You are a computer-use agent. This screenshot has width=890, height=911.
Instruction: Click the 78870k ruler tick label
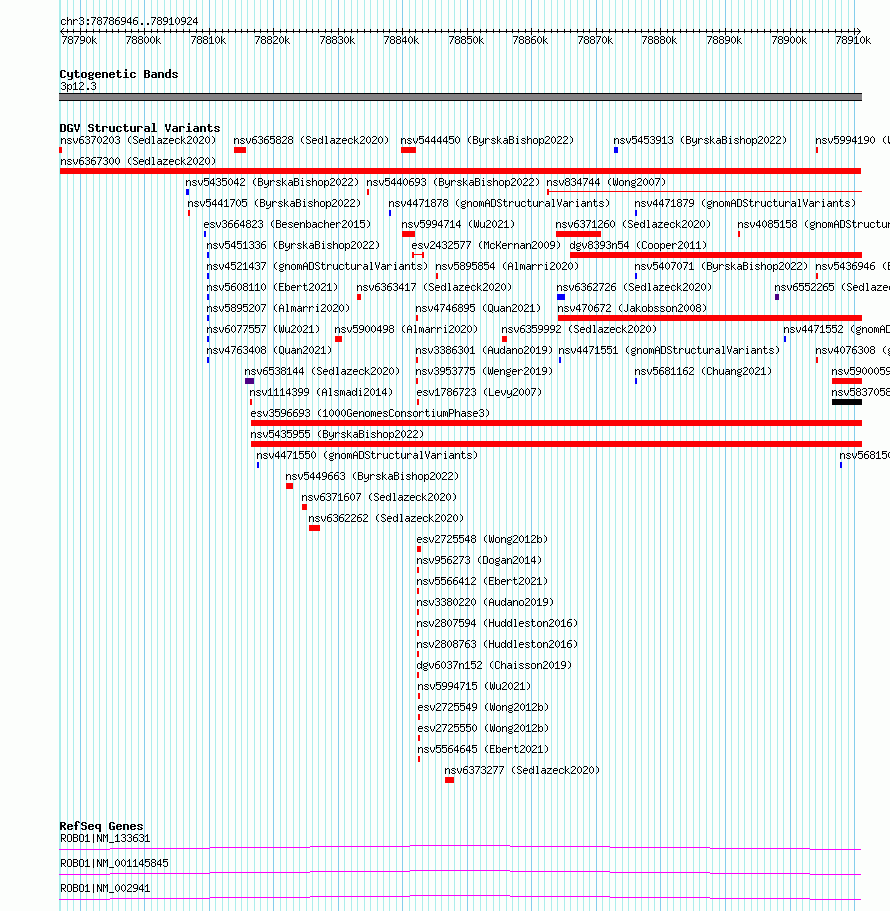(595, 40)
